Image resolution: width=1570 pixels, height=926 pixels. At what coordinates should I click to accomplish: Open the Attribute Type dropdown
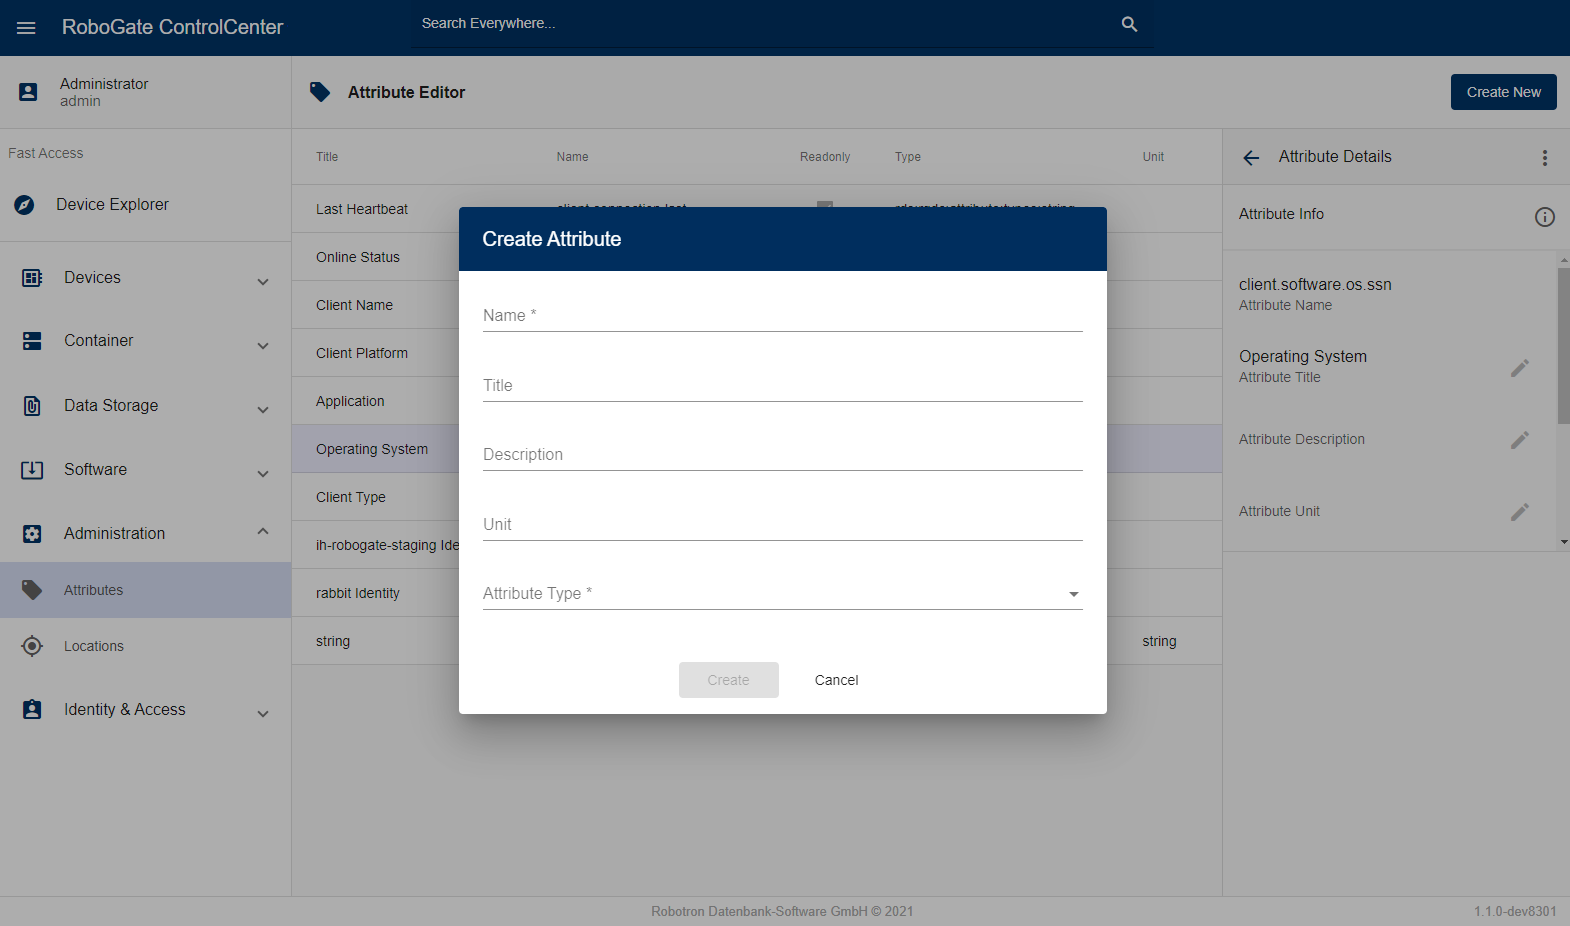tap(782, 594)
